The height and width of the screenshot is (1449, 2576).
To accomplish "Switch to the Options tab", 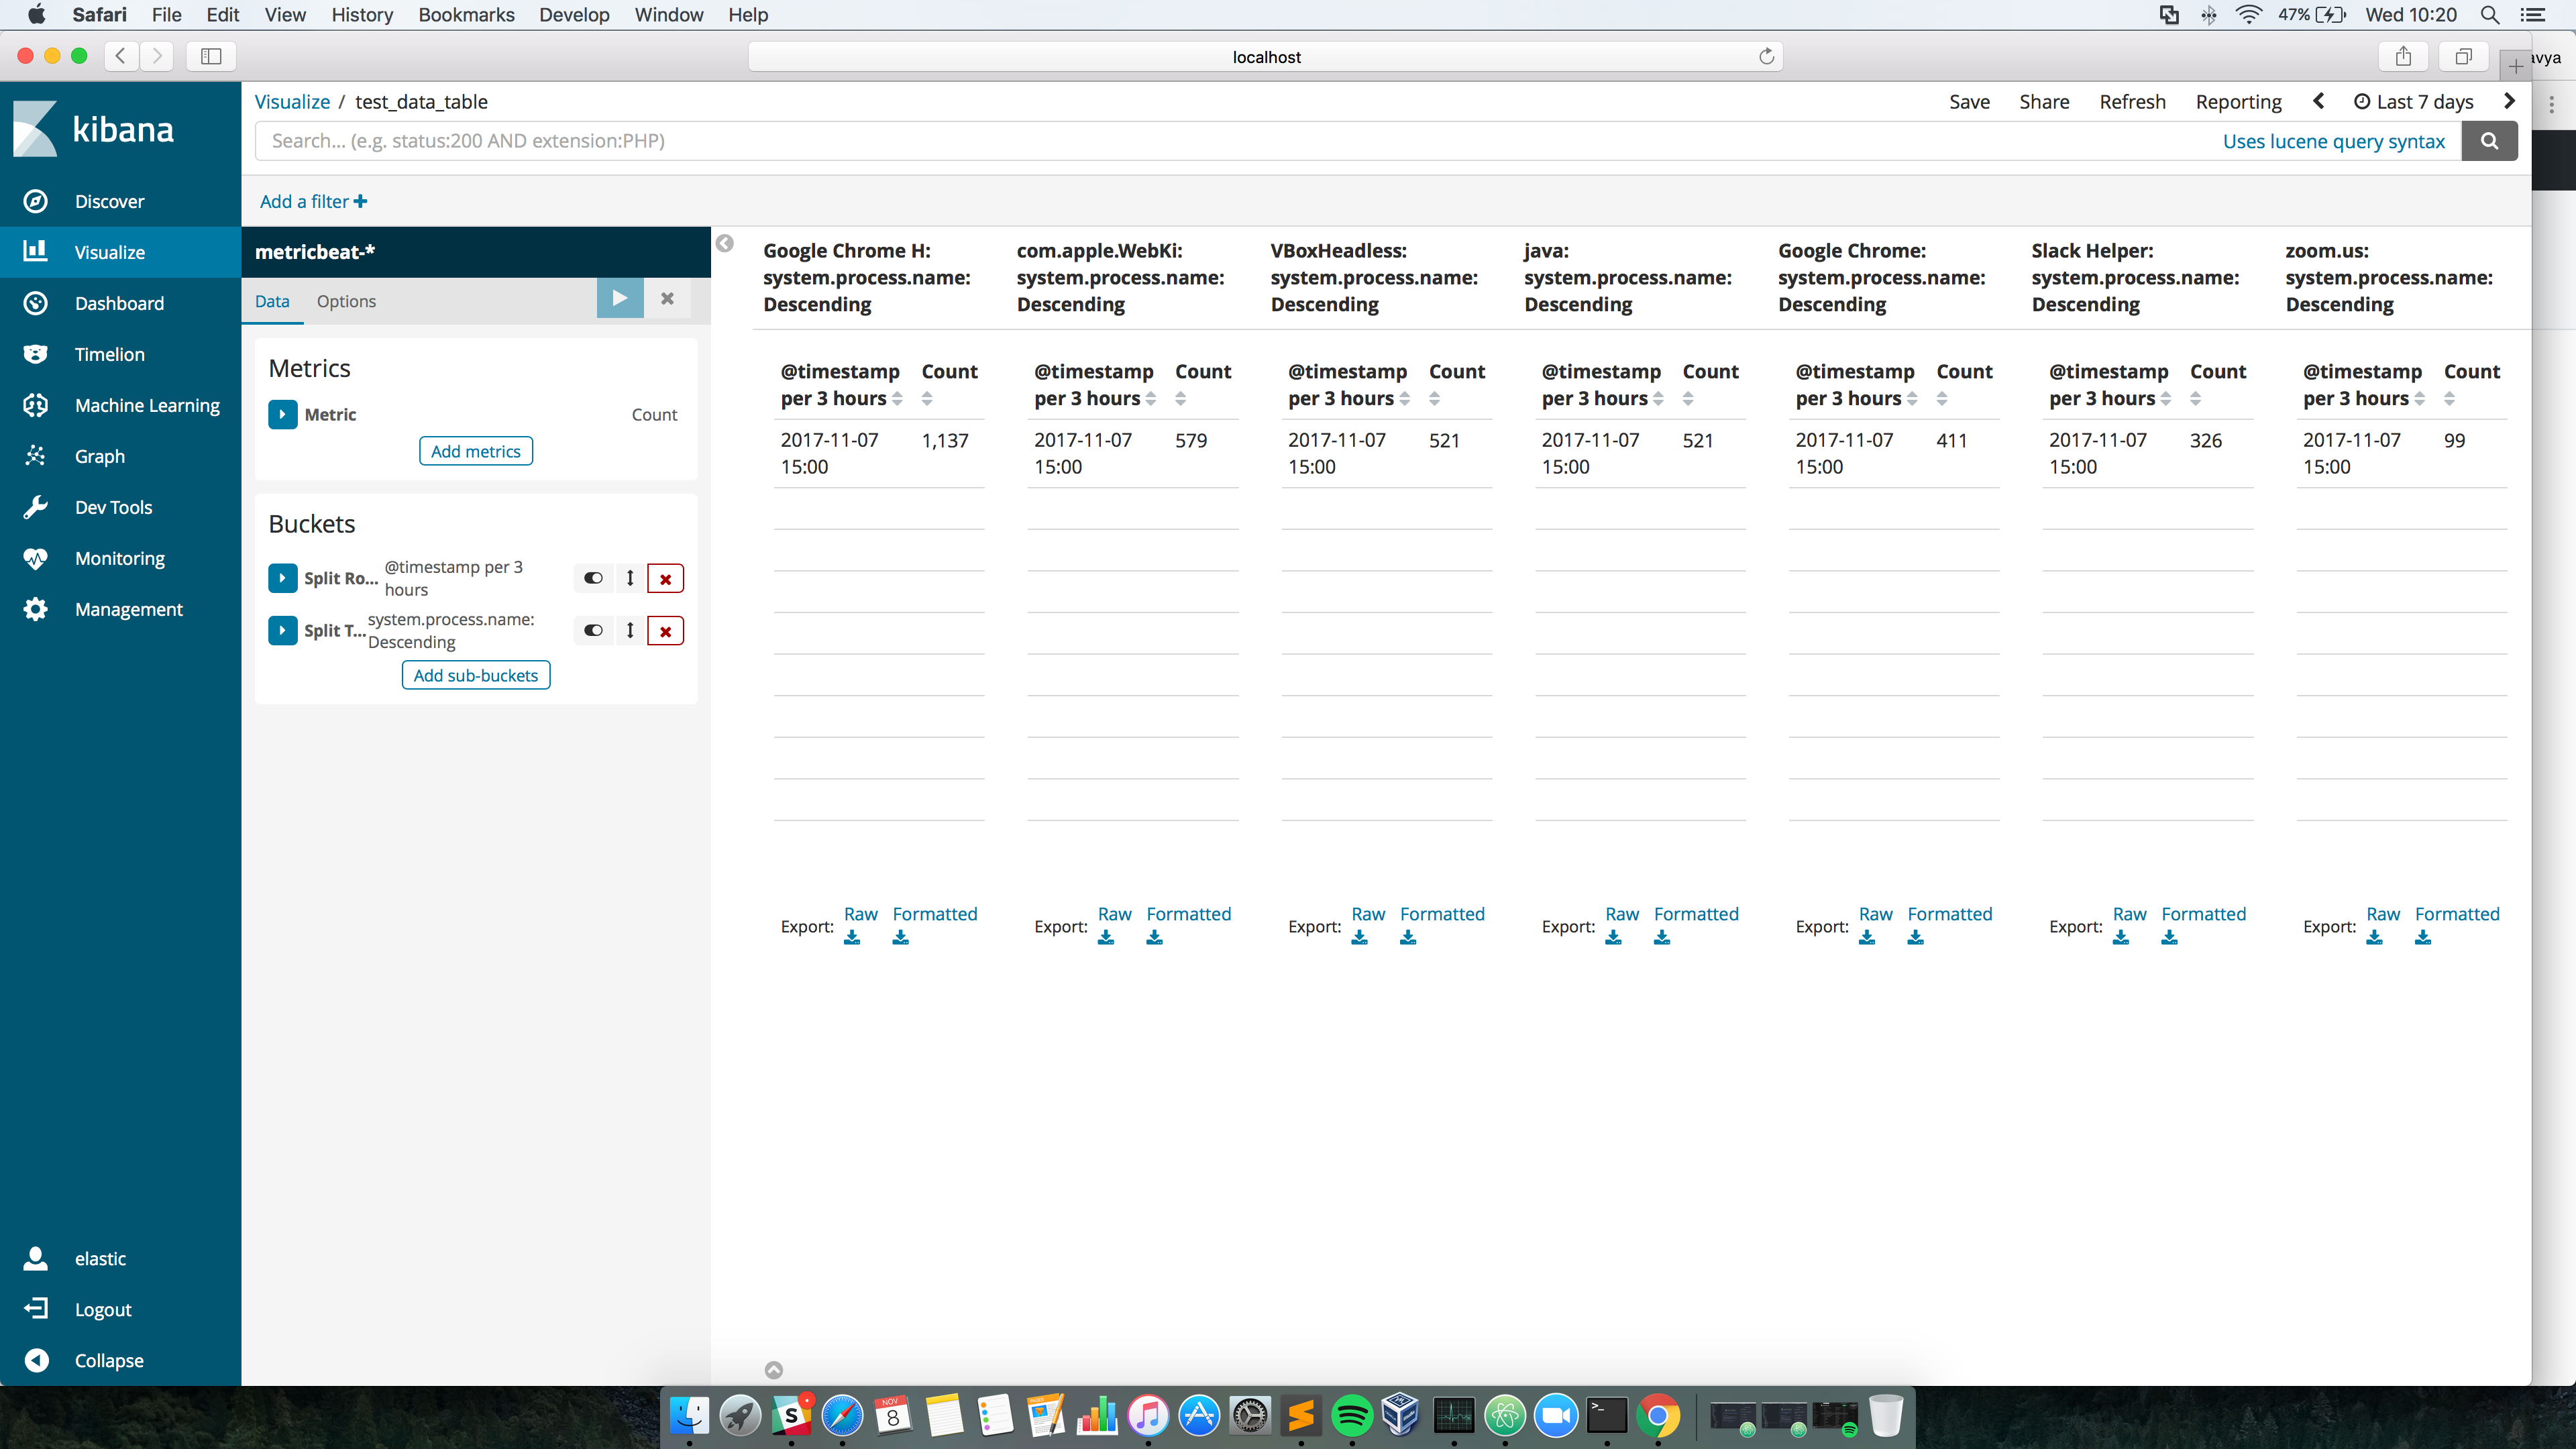I will (346, 301).
